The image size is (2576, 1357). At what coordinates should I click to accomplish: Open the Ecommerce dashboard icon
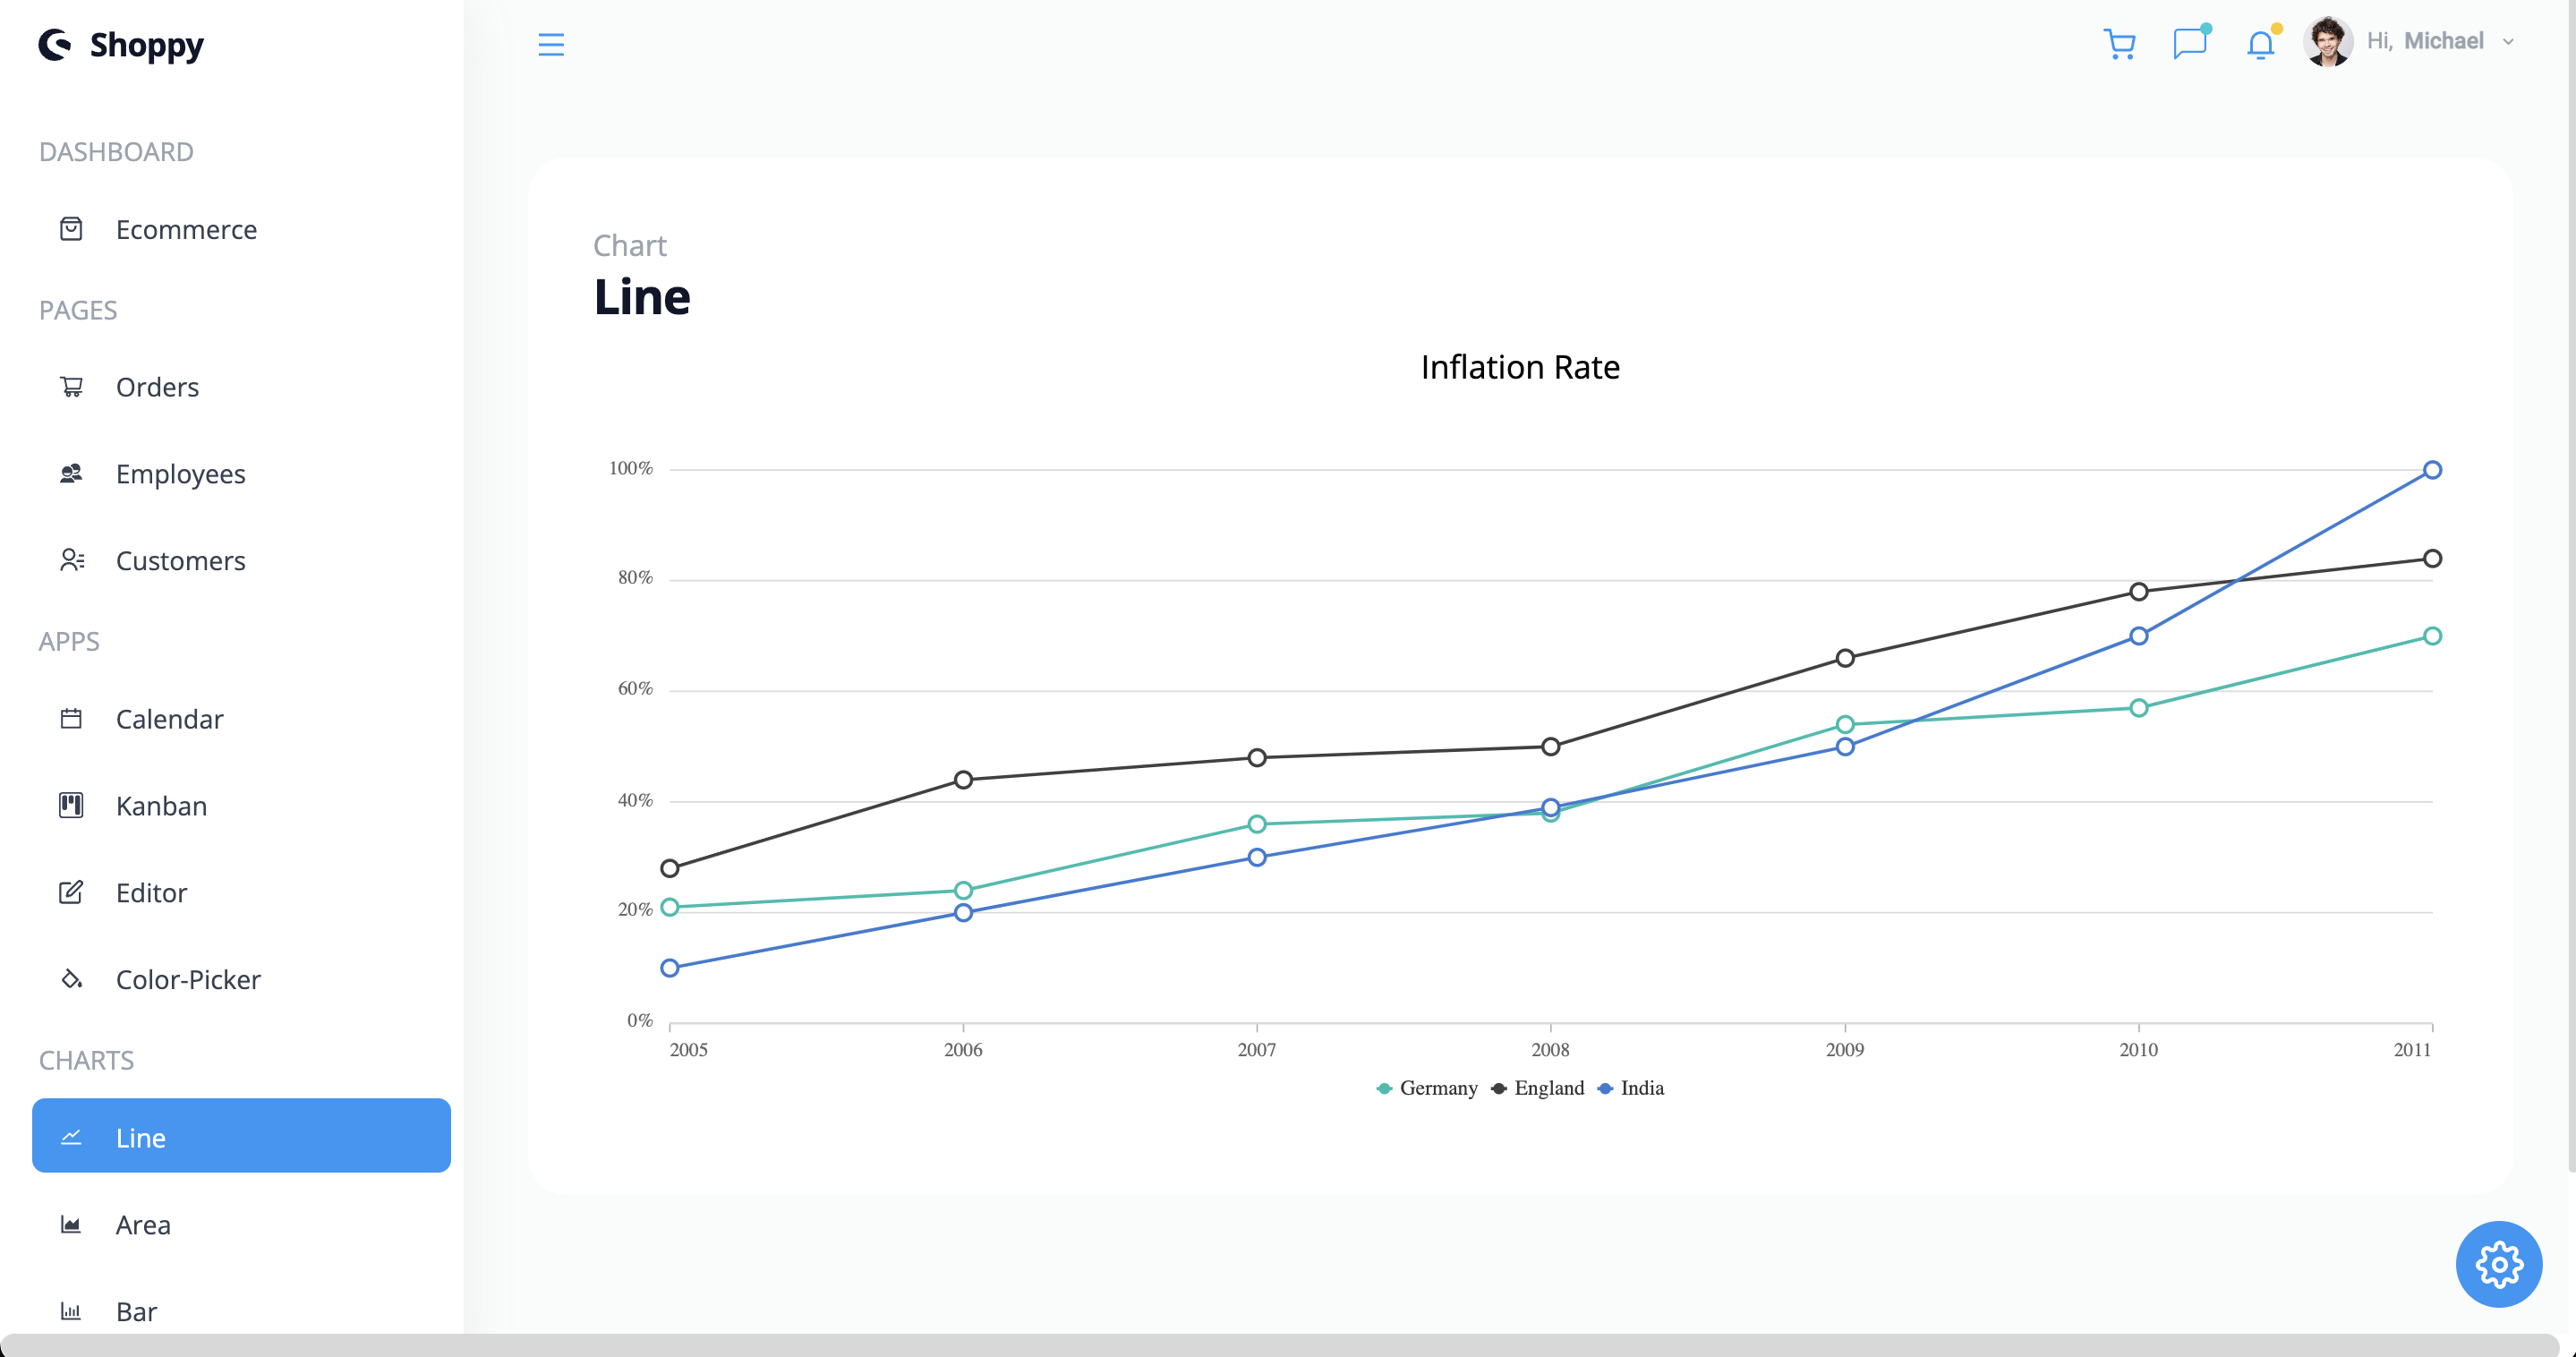point(70,229)
